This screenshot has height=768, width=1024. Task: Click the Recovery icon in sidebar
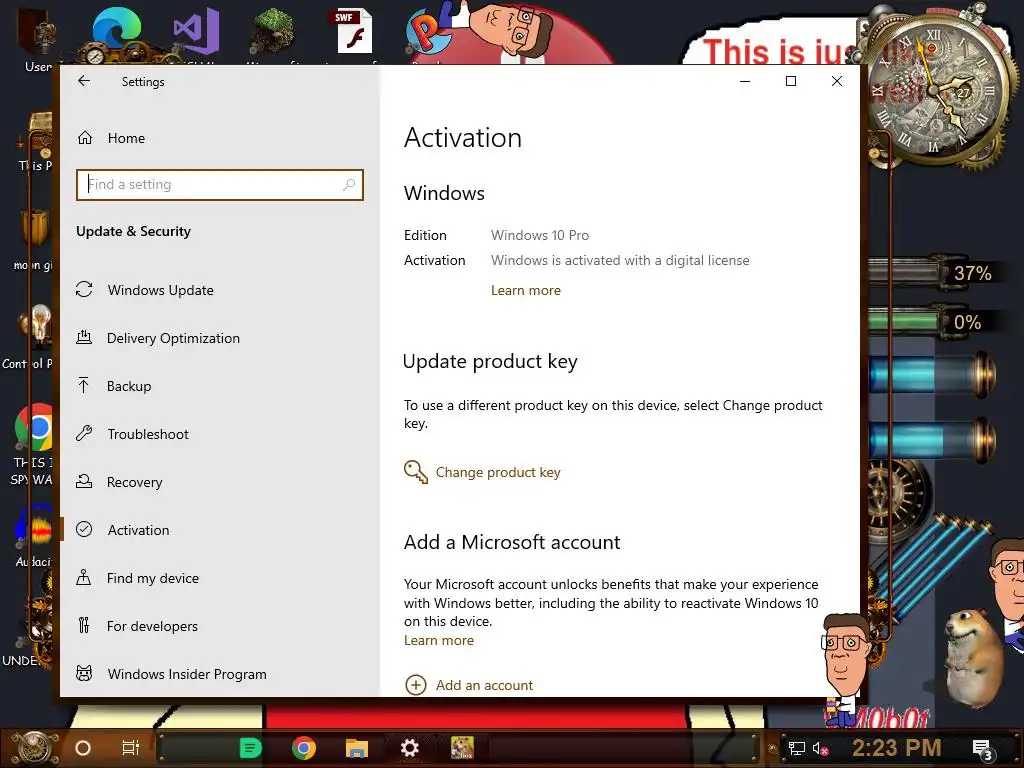click(x=84, y=481)
